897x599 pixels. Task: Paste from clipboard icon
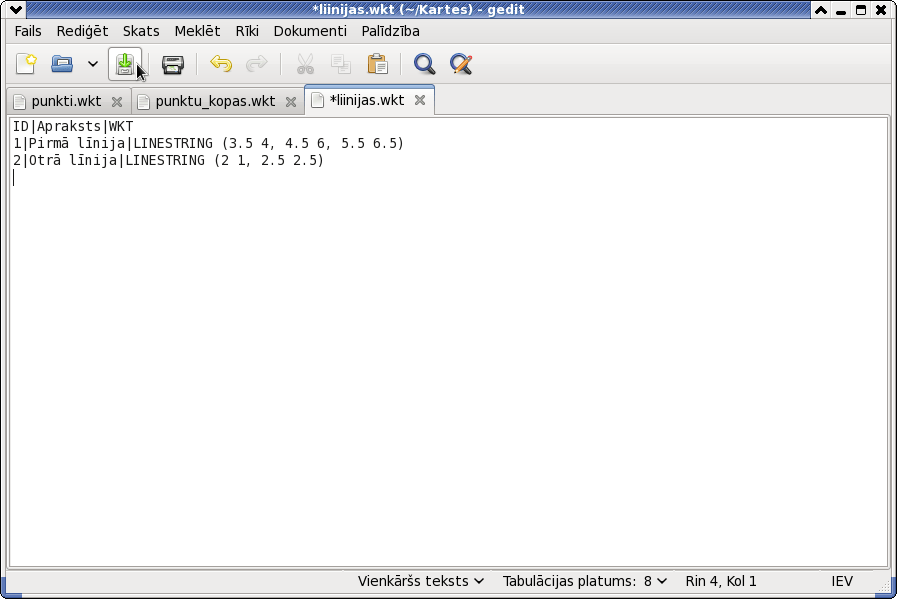pos(378,64)
